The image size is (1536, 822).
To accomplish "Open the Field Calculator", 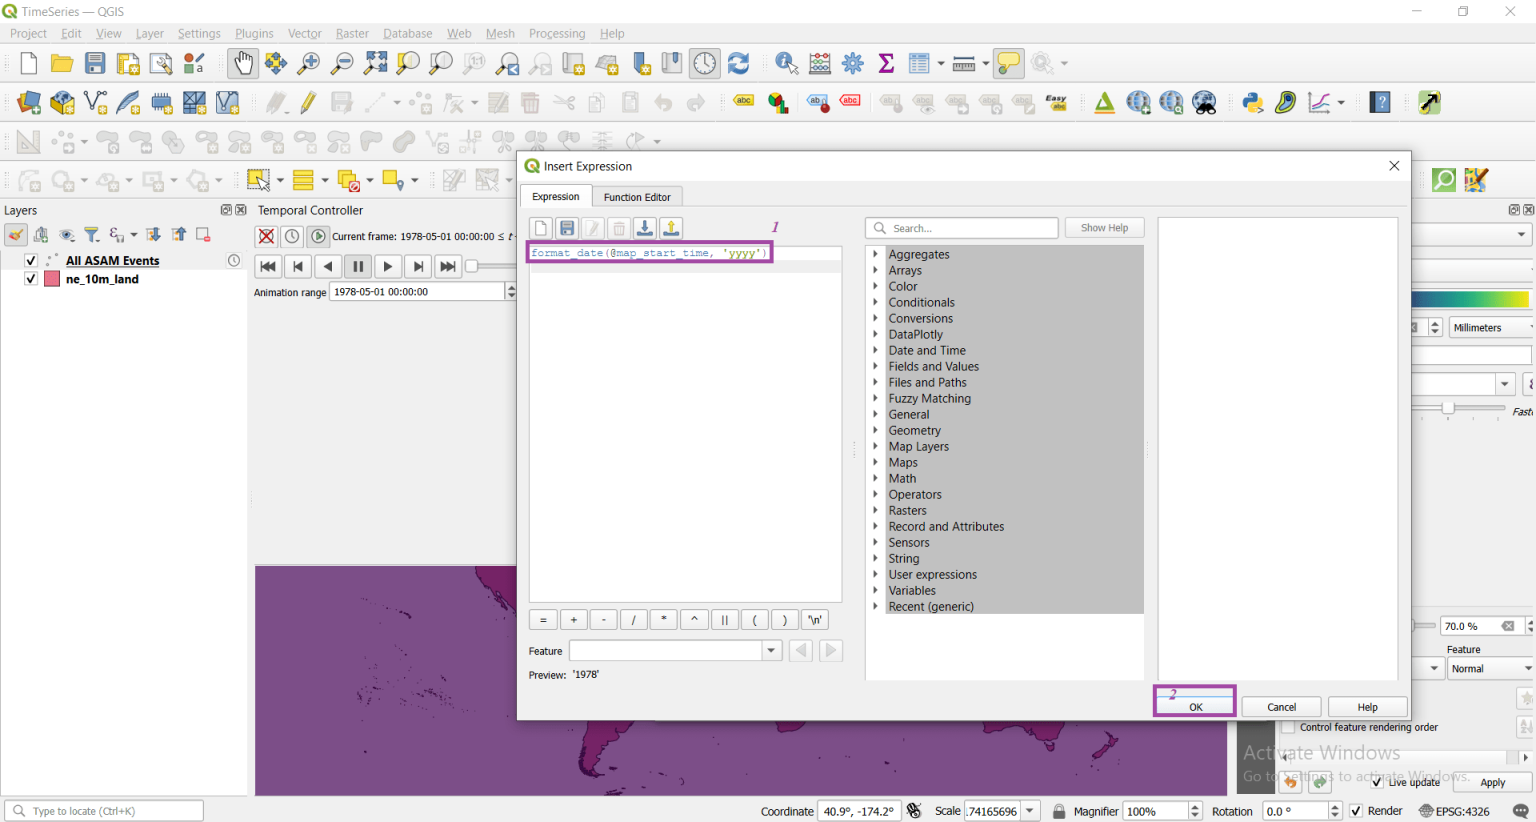I will (x=820, y=62).
